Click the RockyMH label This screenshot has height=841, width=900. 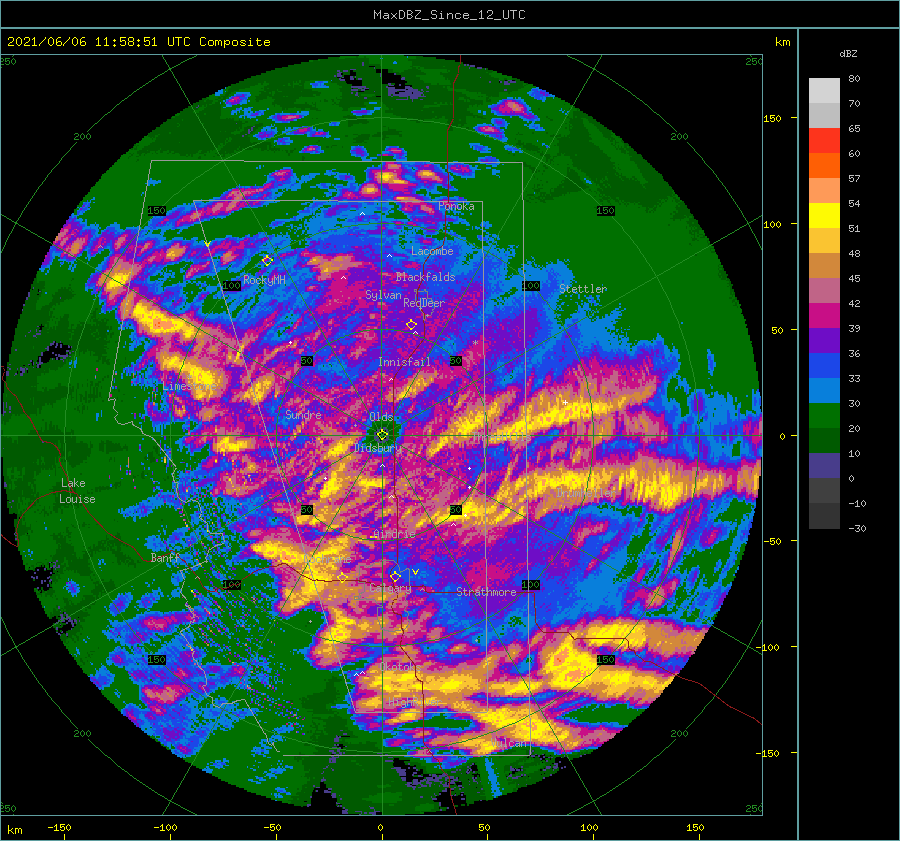[x=264, y=280]
